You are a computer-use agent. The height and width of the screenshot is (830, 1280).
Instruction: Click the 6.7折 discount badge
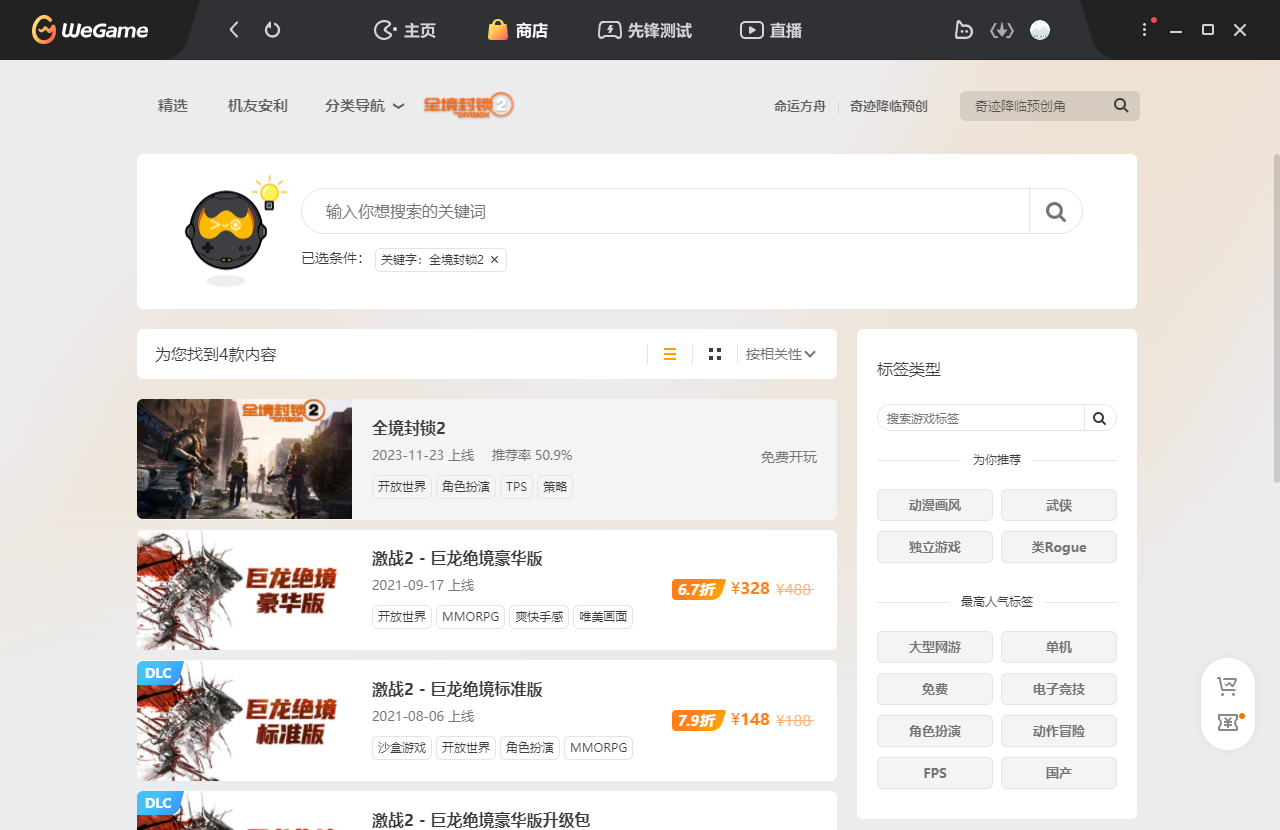click(698, 589)
